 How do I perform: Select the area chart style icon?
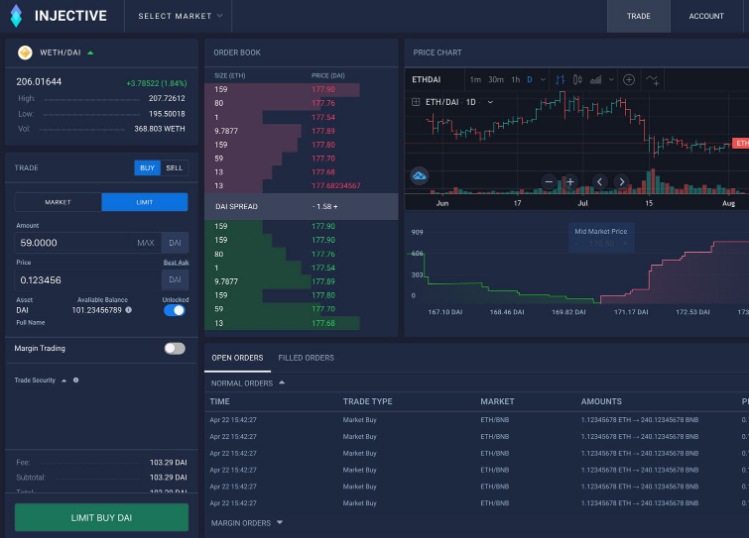(x=595, y=80)
